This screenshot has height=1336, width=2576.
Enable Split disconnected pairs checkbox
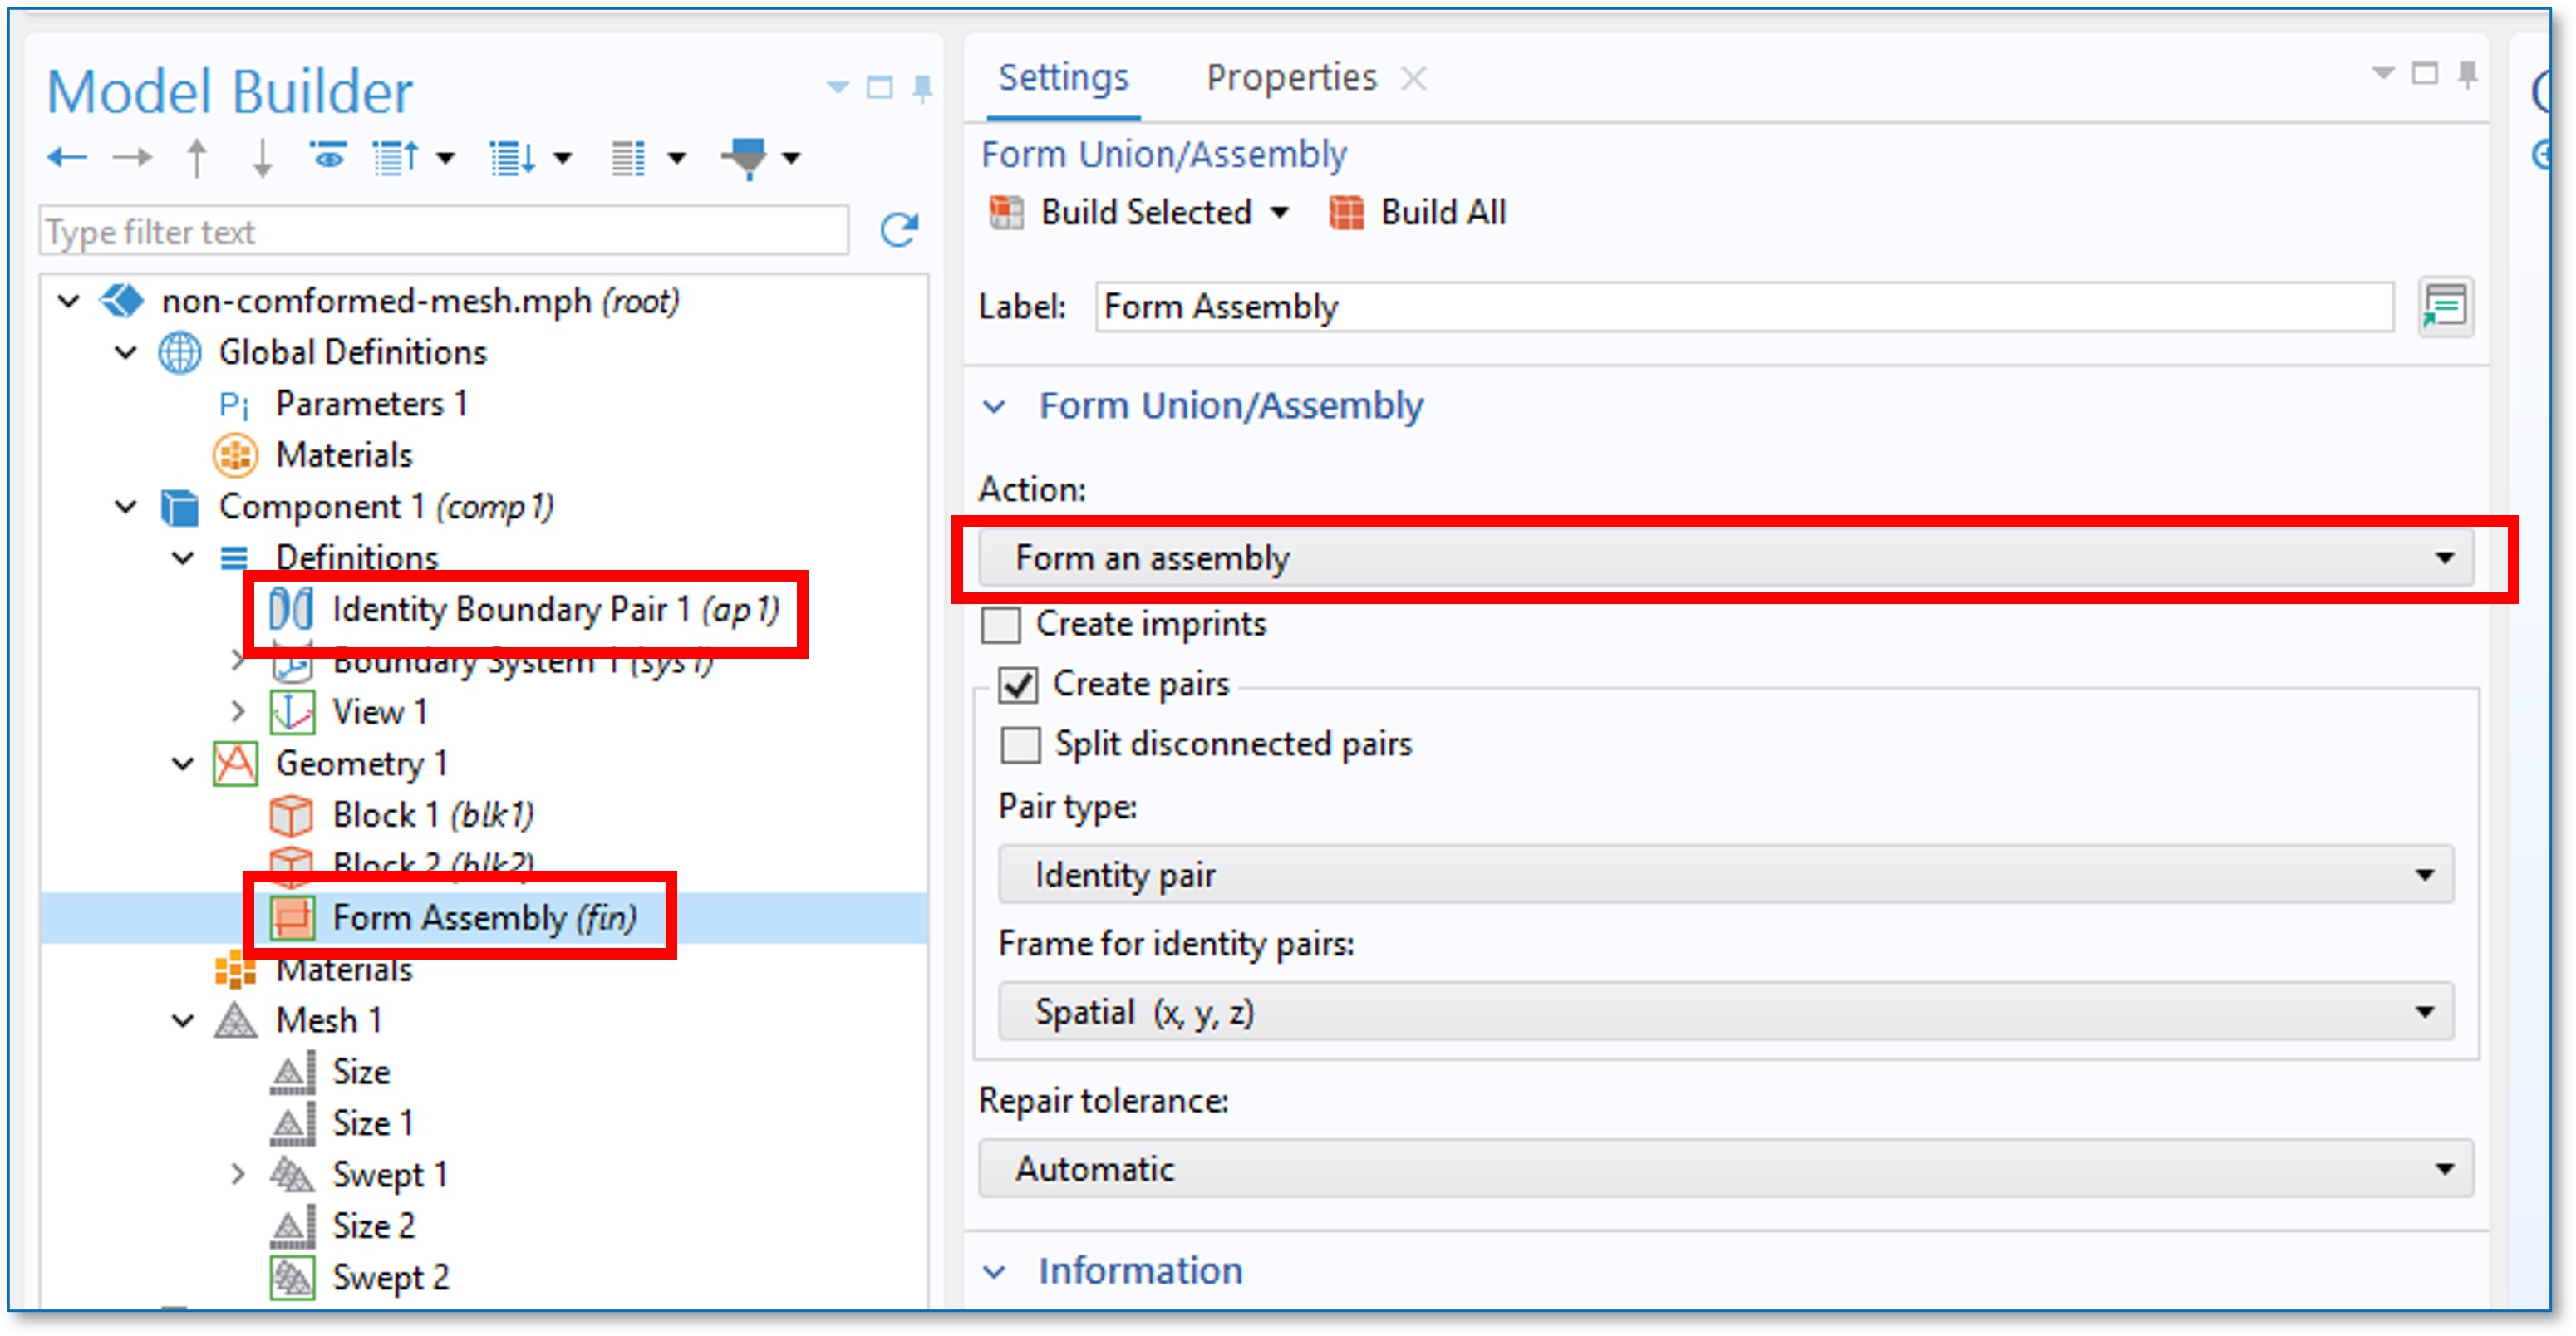1020,745
